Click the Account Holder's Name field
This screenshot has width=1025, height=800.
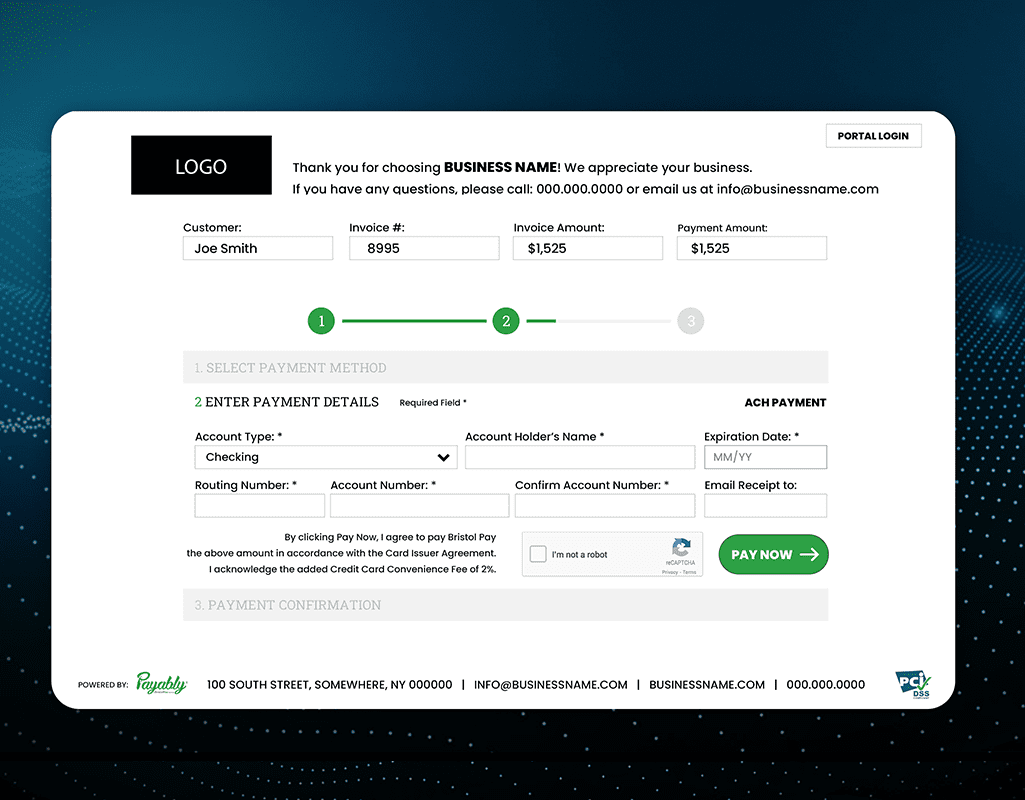[579, 457]
